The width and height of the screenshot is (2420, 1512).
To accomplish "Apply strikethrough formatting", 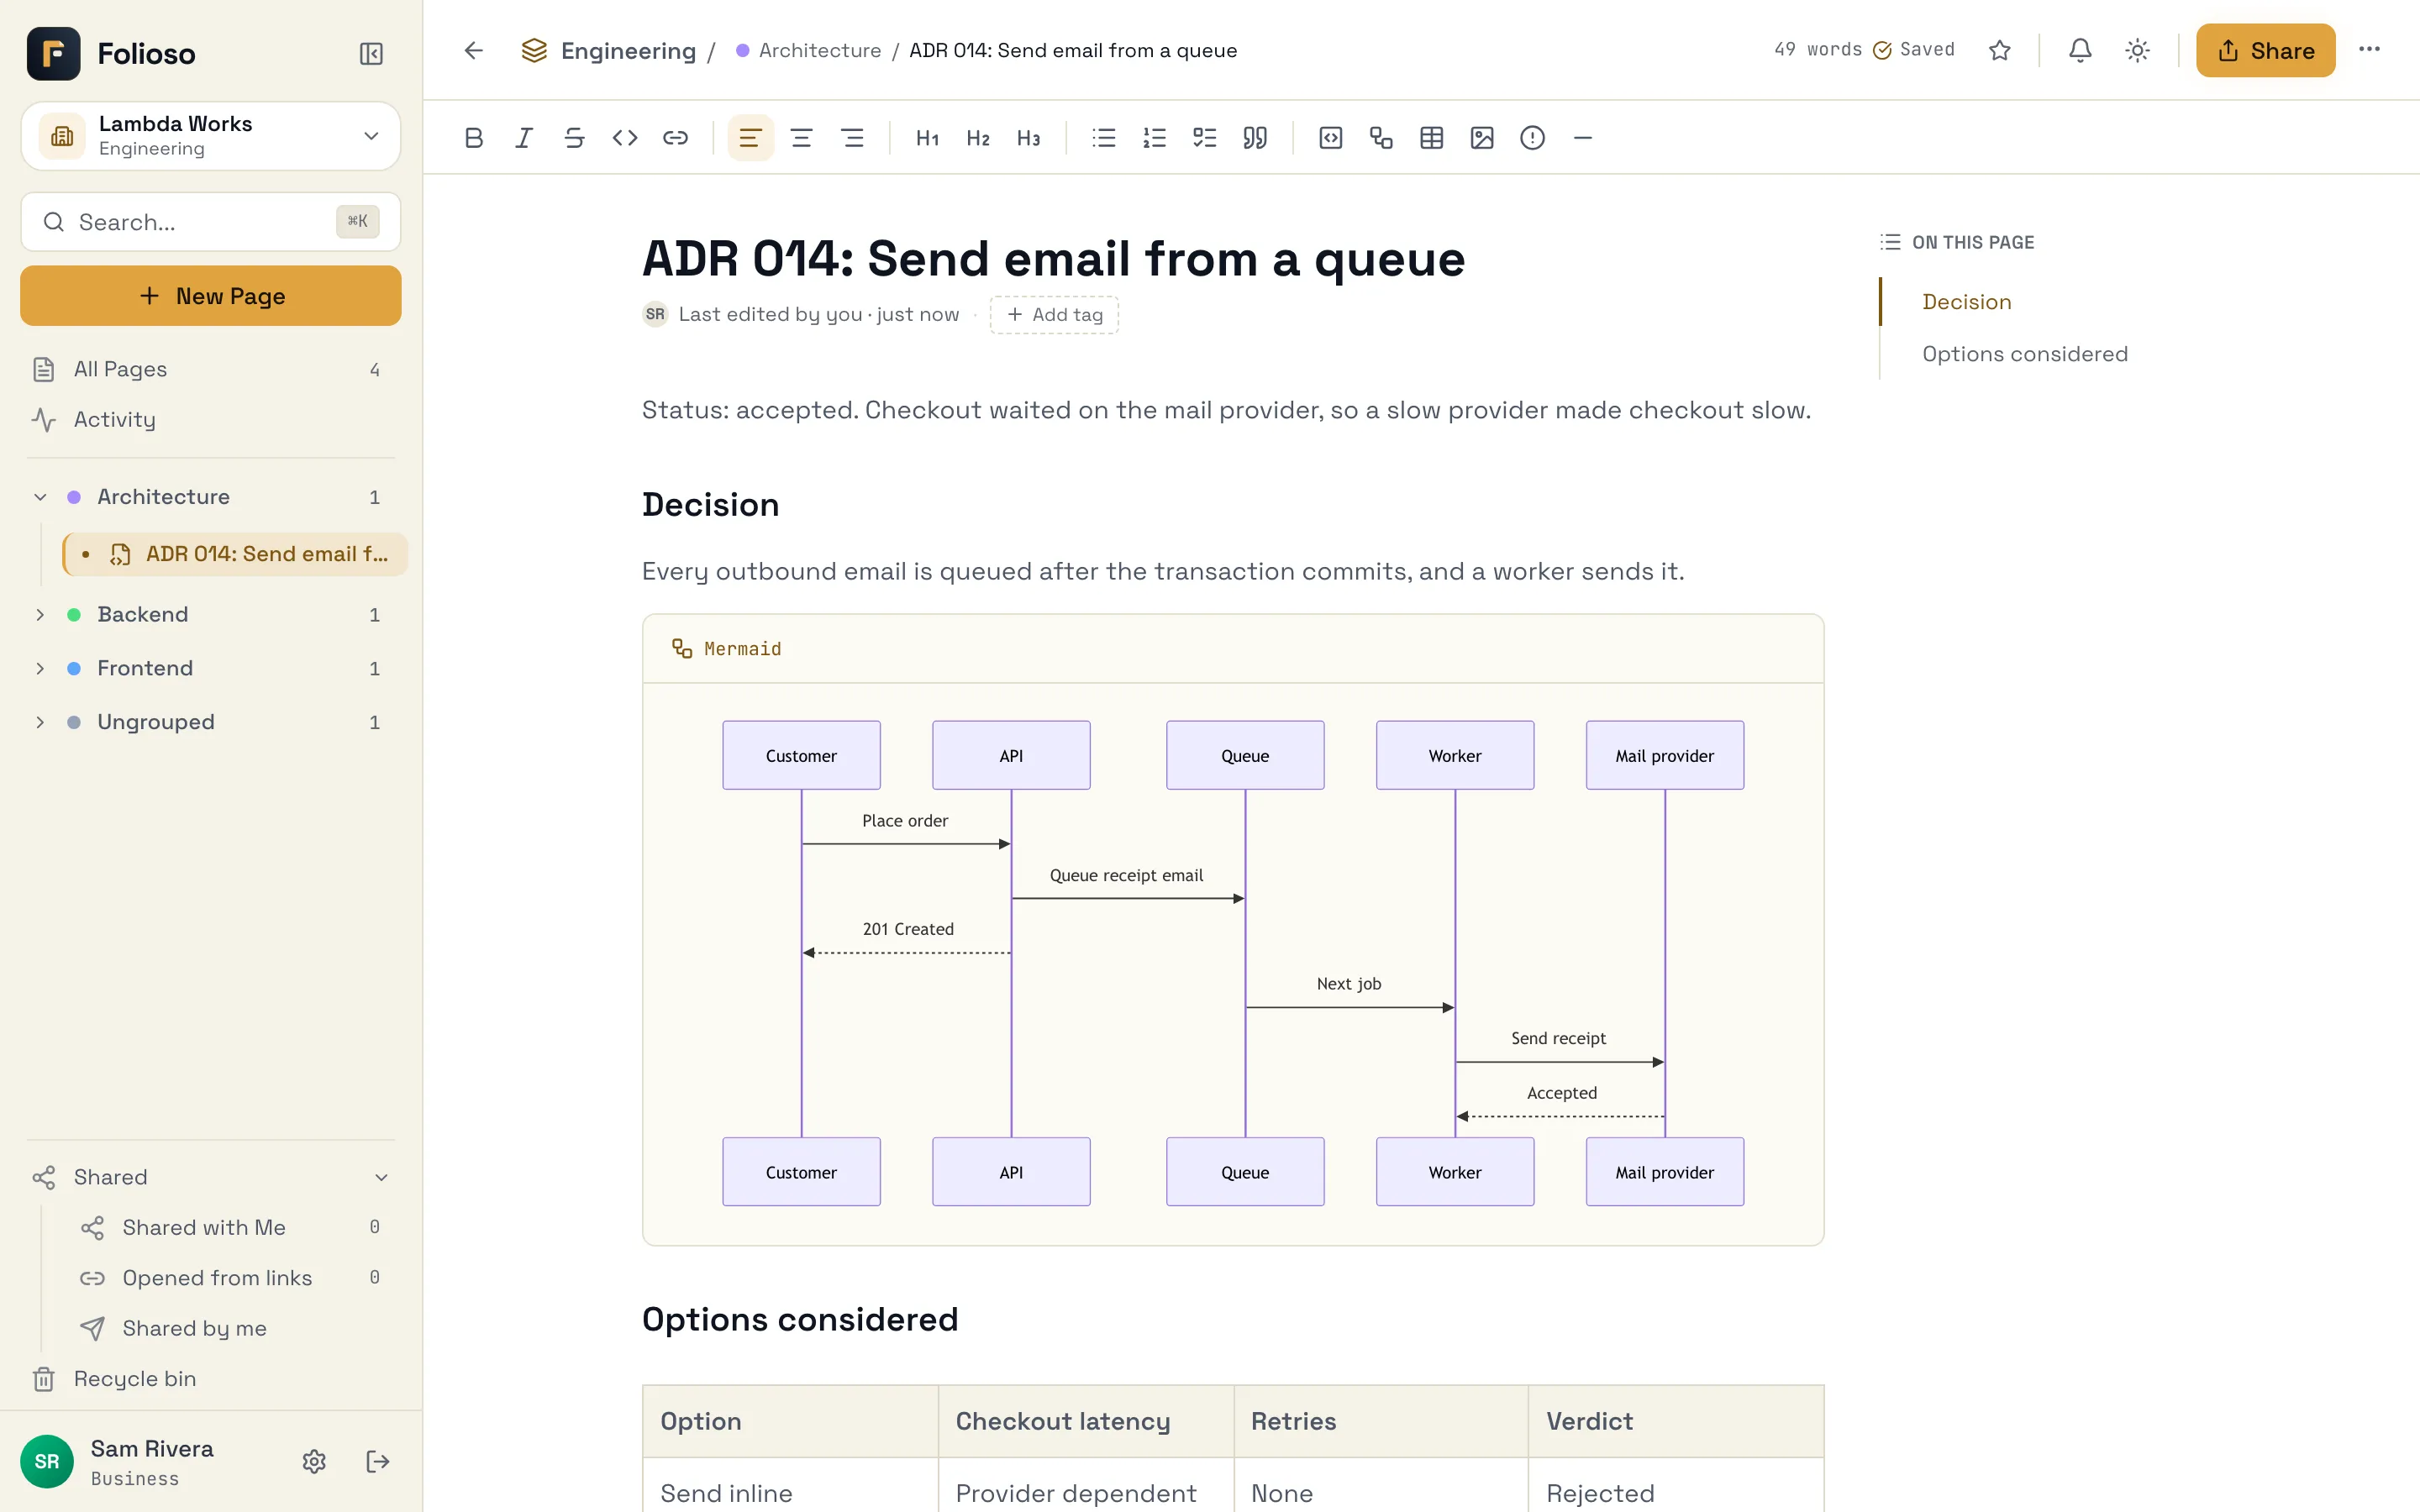I will click(574, 138).
